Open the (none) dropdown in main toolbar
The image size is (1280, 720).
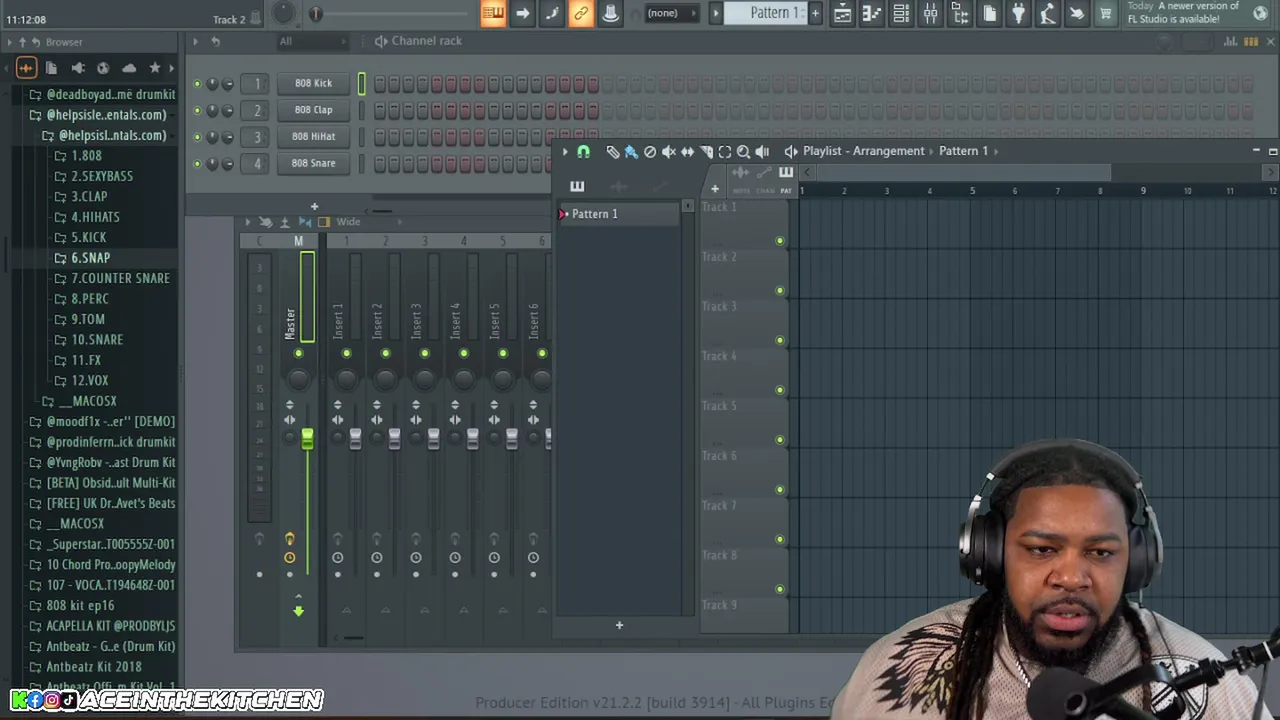pyautogui.click(x=671, y=13)
